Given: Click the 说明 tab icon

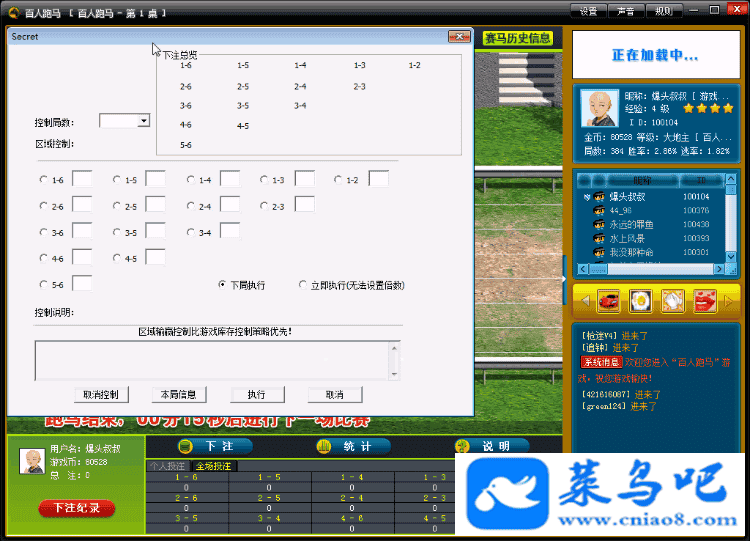Looking at the screenshot, I should (x=462, y=446).
